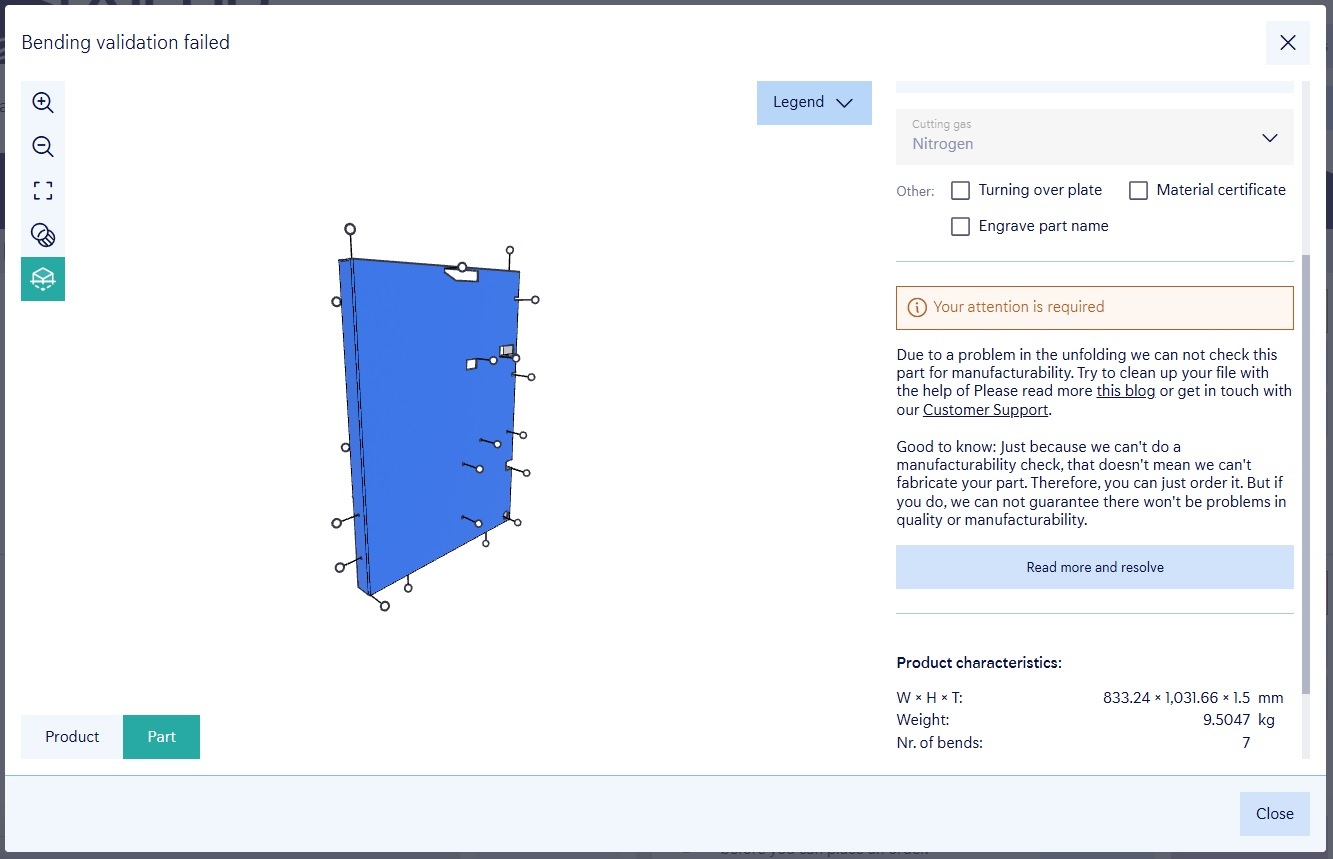Click the right panel vertical scrollbar

click(x=1304, y=470)
